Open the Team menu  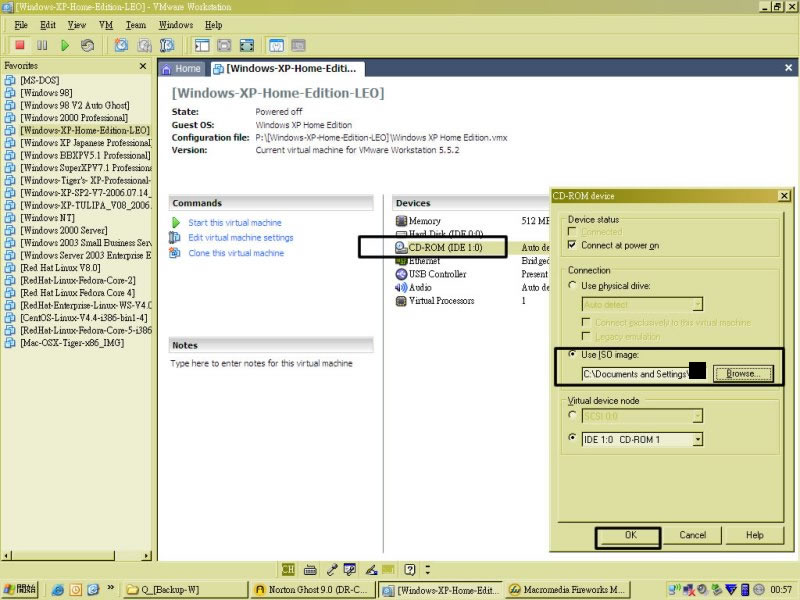point(136,25)
